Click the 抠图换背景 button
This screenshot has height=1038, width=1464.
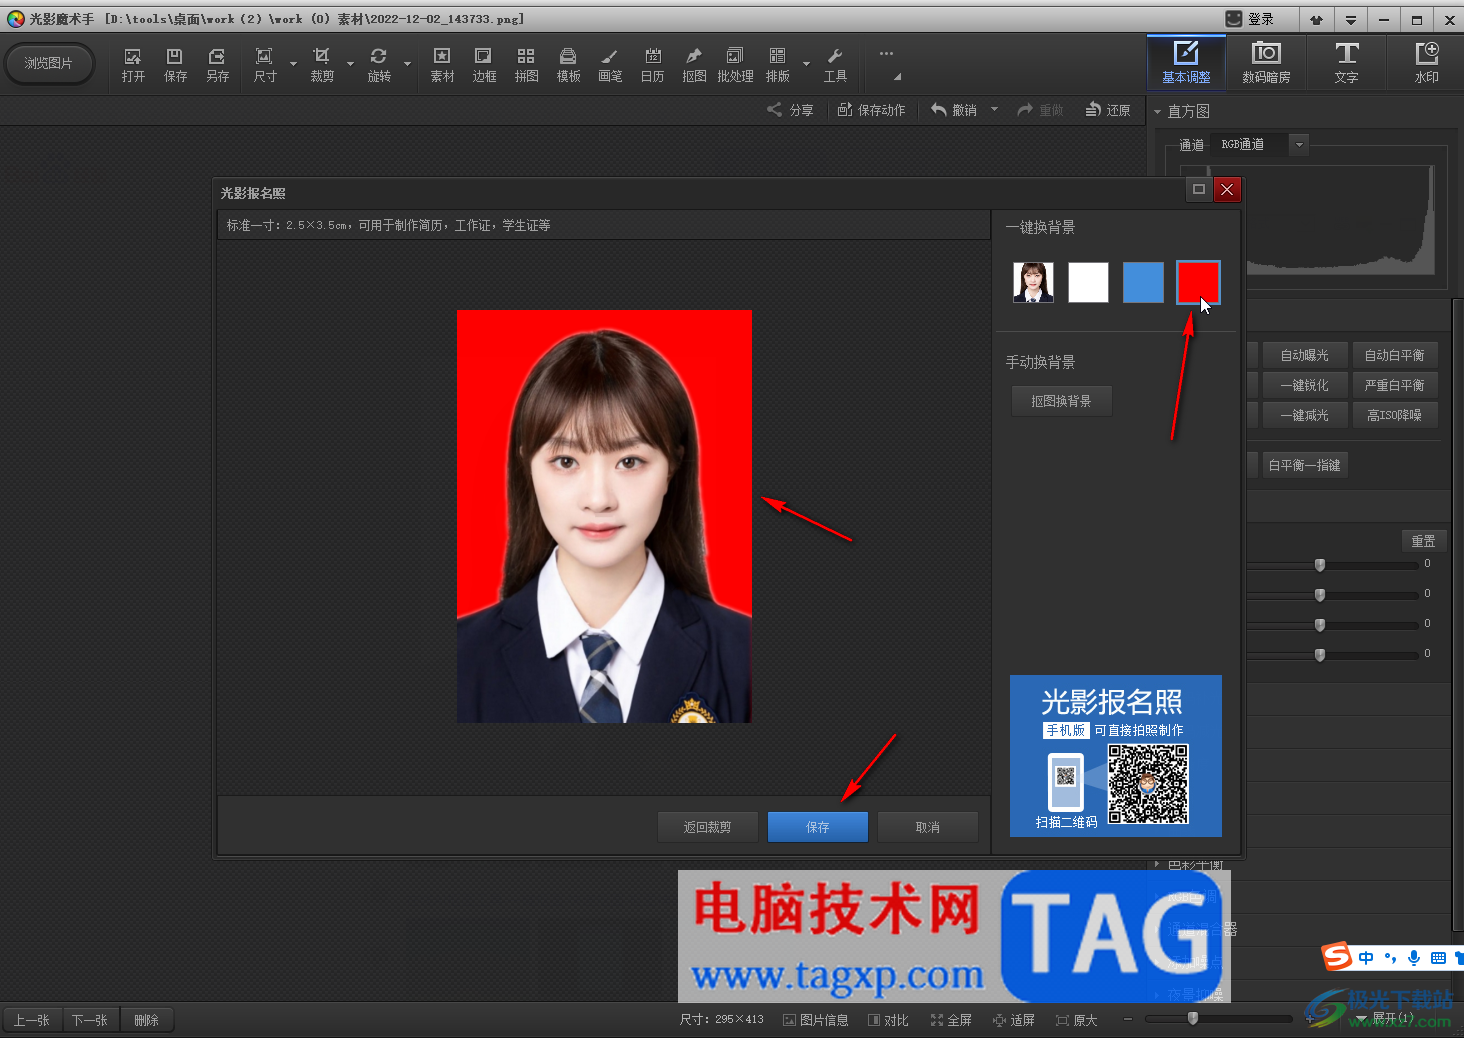tap(1061, 401)
